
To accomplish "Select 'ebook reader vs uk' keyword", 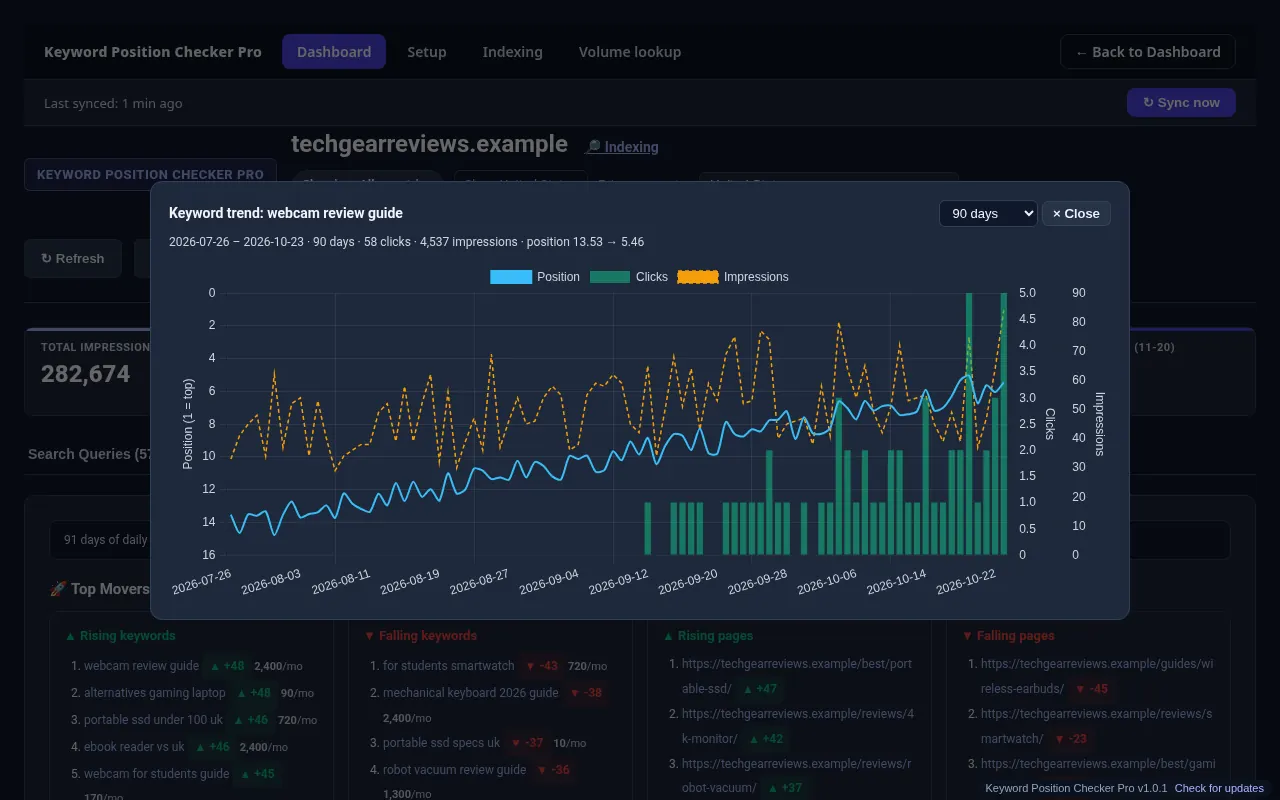I will coord(134,747).
